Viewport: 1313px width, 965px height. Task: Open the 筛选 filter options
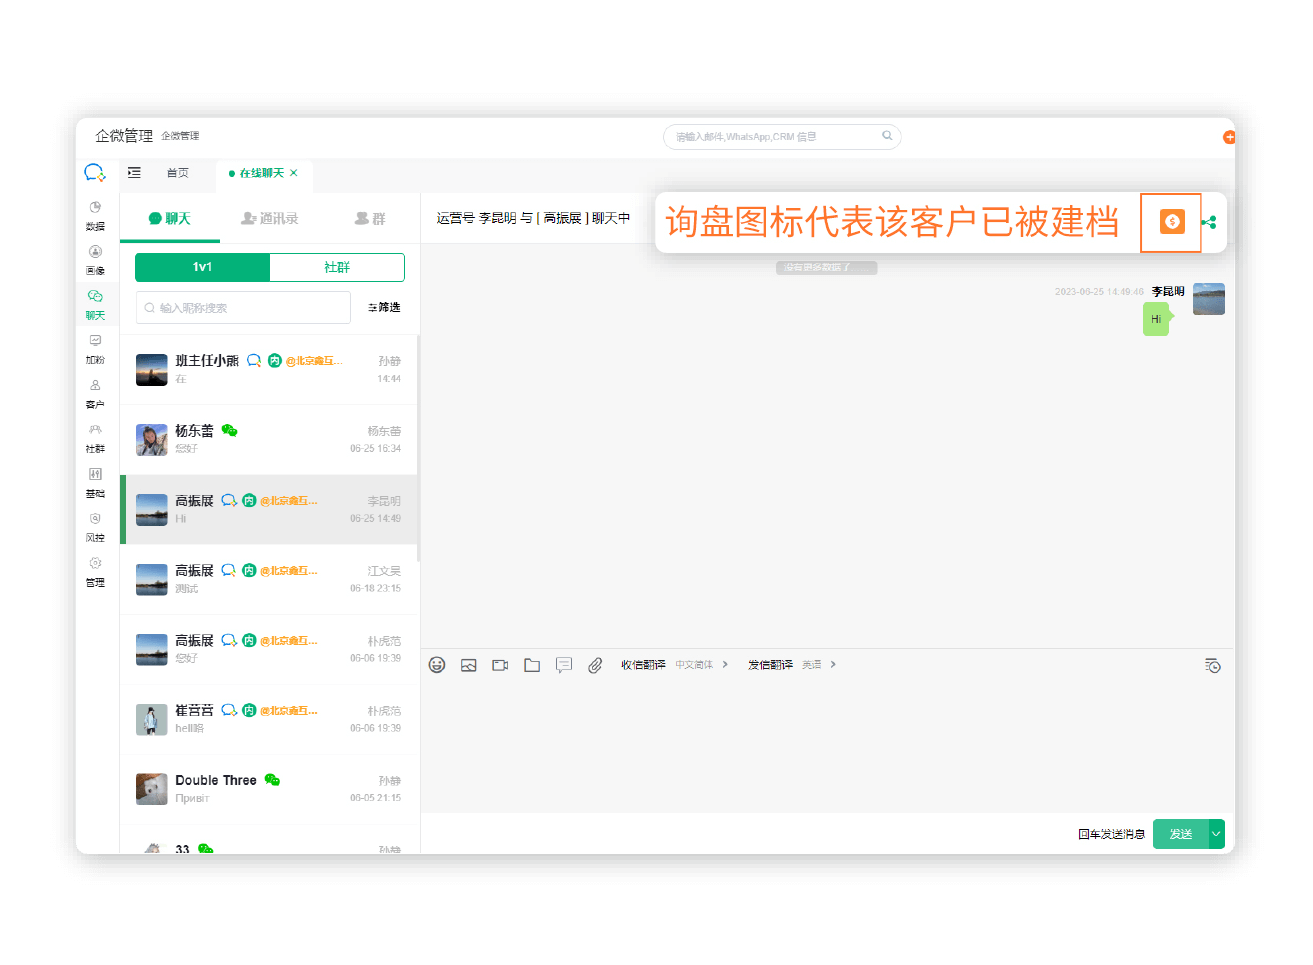pyautogui.click(x=384, y=308)
